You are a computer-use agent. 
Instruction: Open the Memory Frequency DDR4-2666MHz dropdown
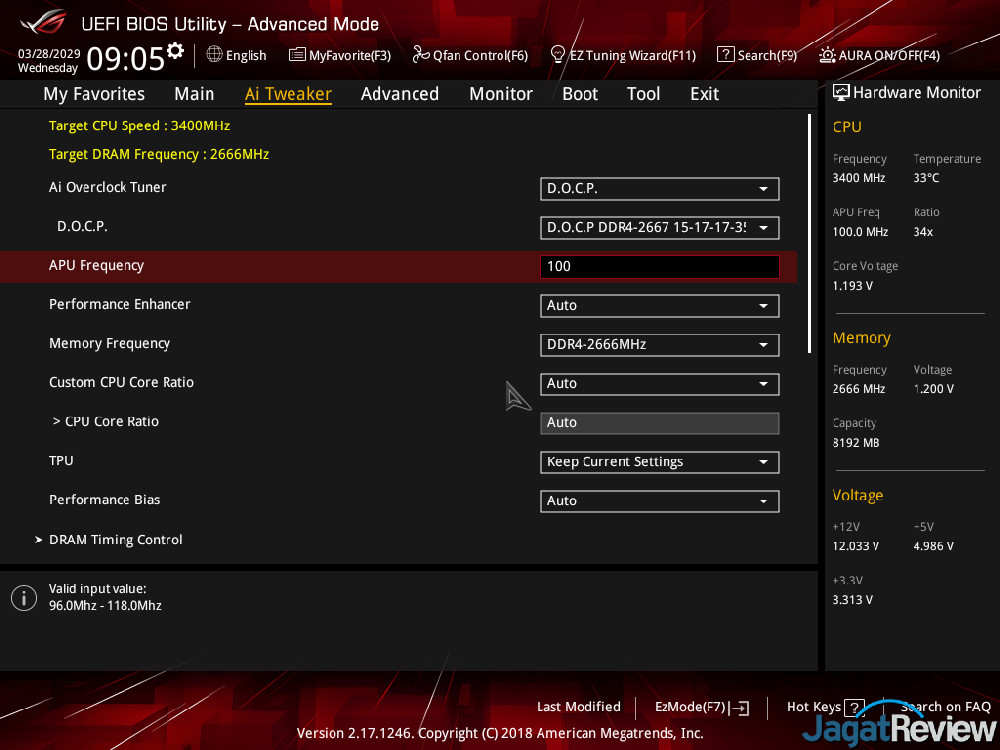click(x=659, y=345)
